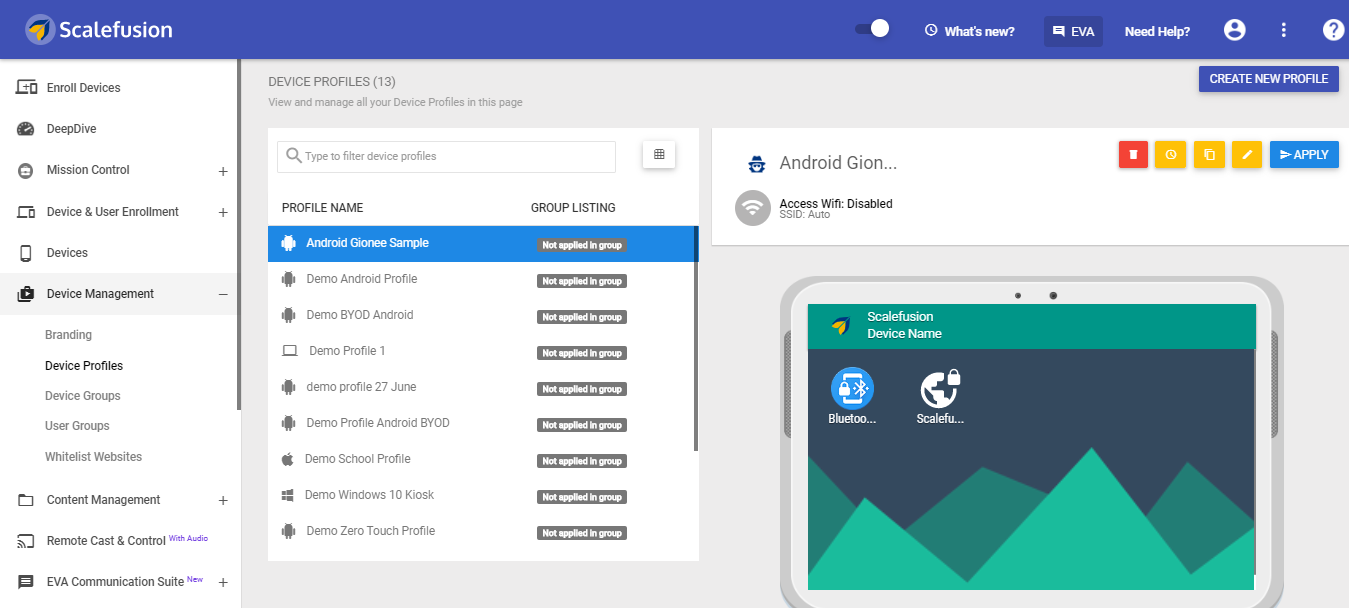
Task: Click the Scalefusion browser app icon in preview
Action: point(940,390)
